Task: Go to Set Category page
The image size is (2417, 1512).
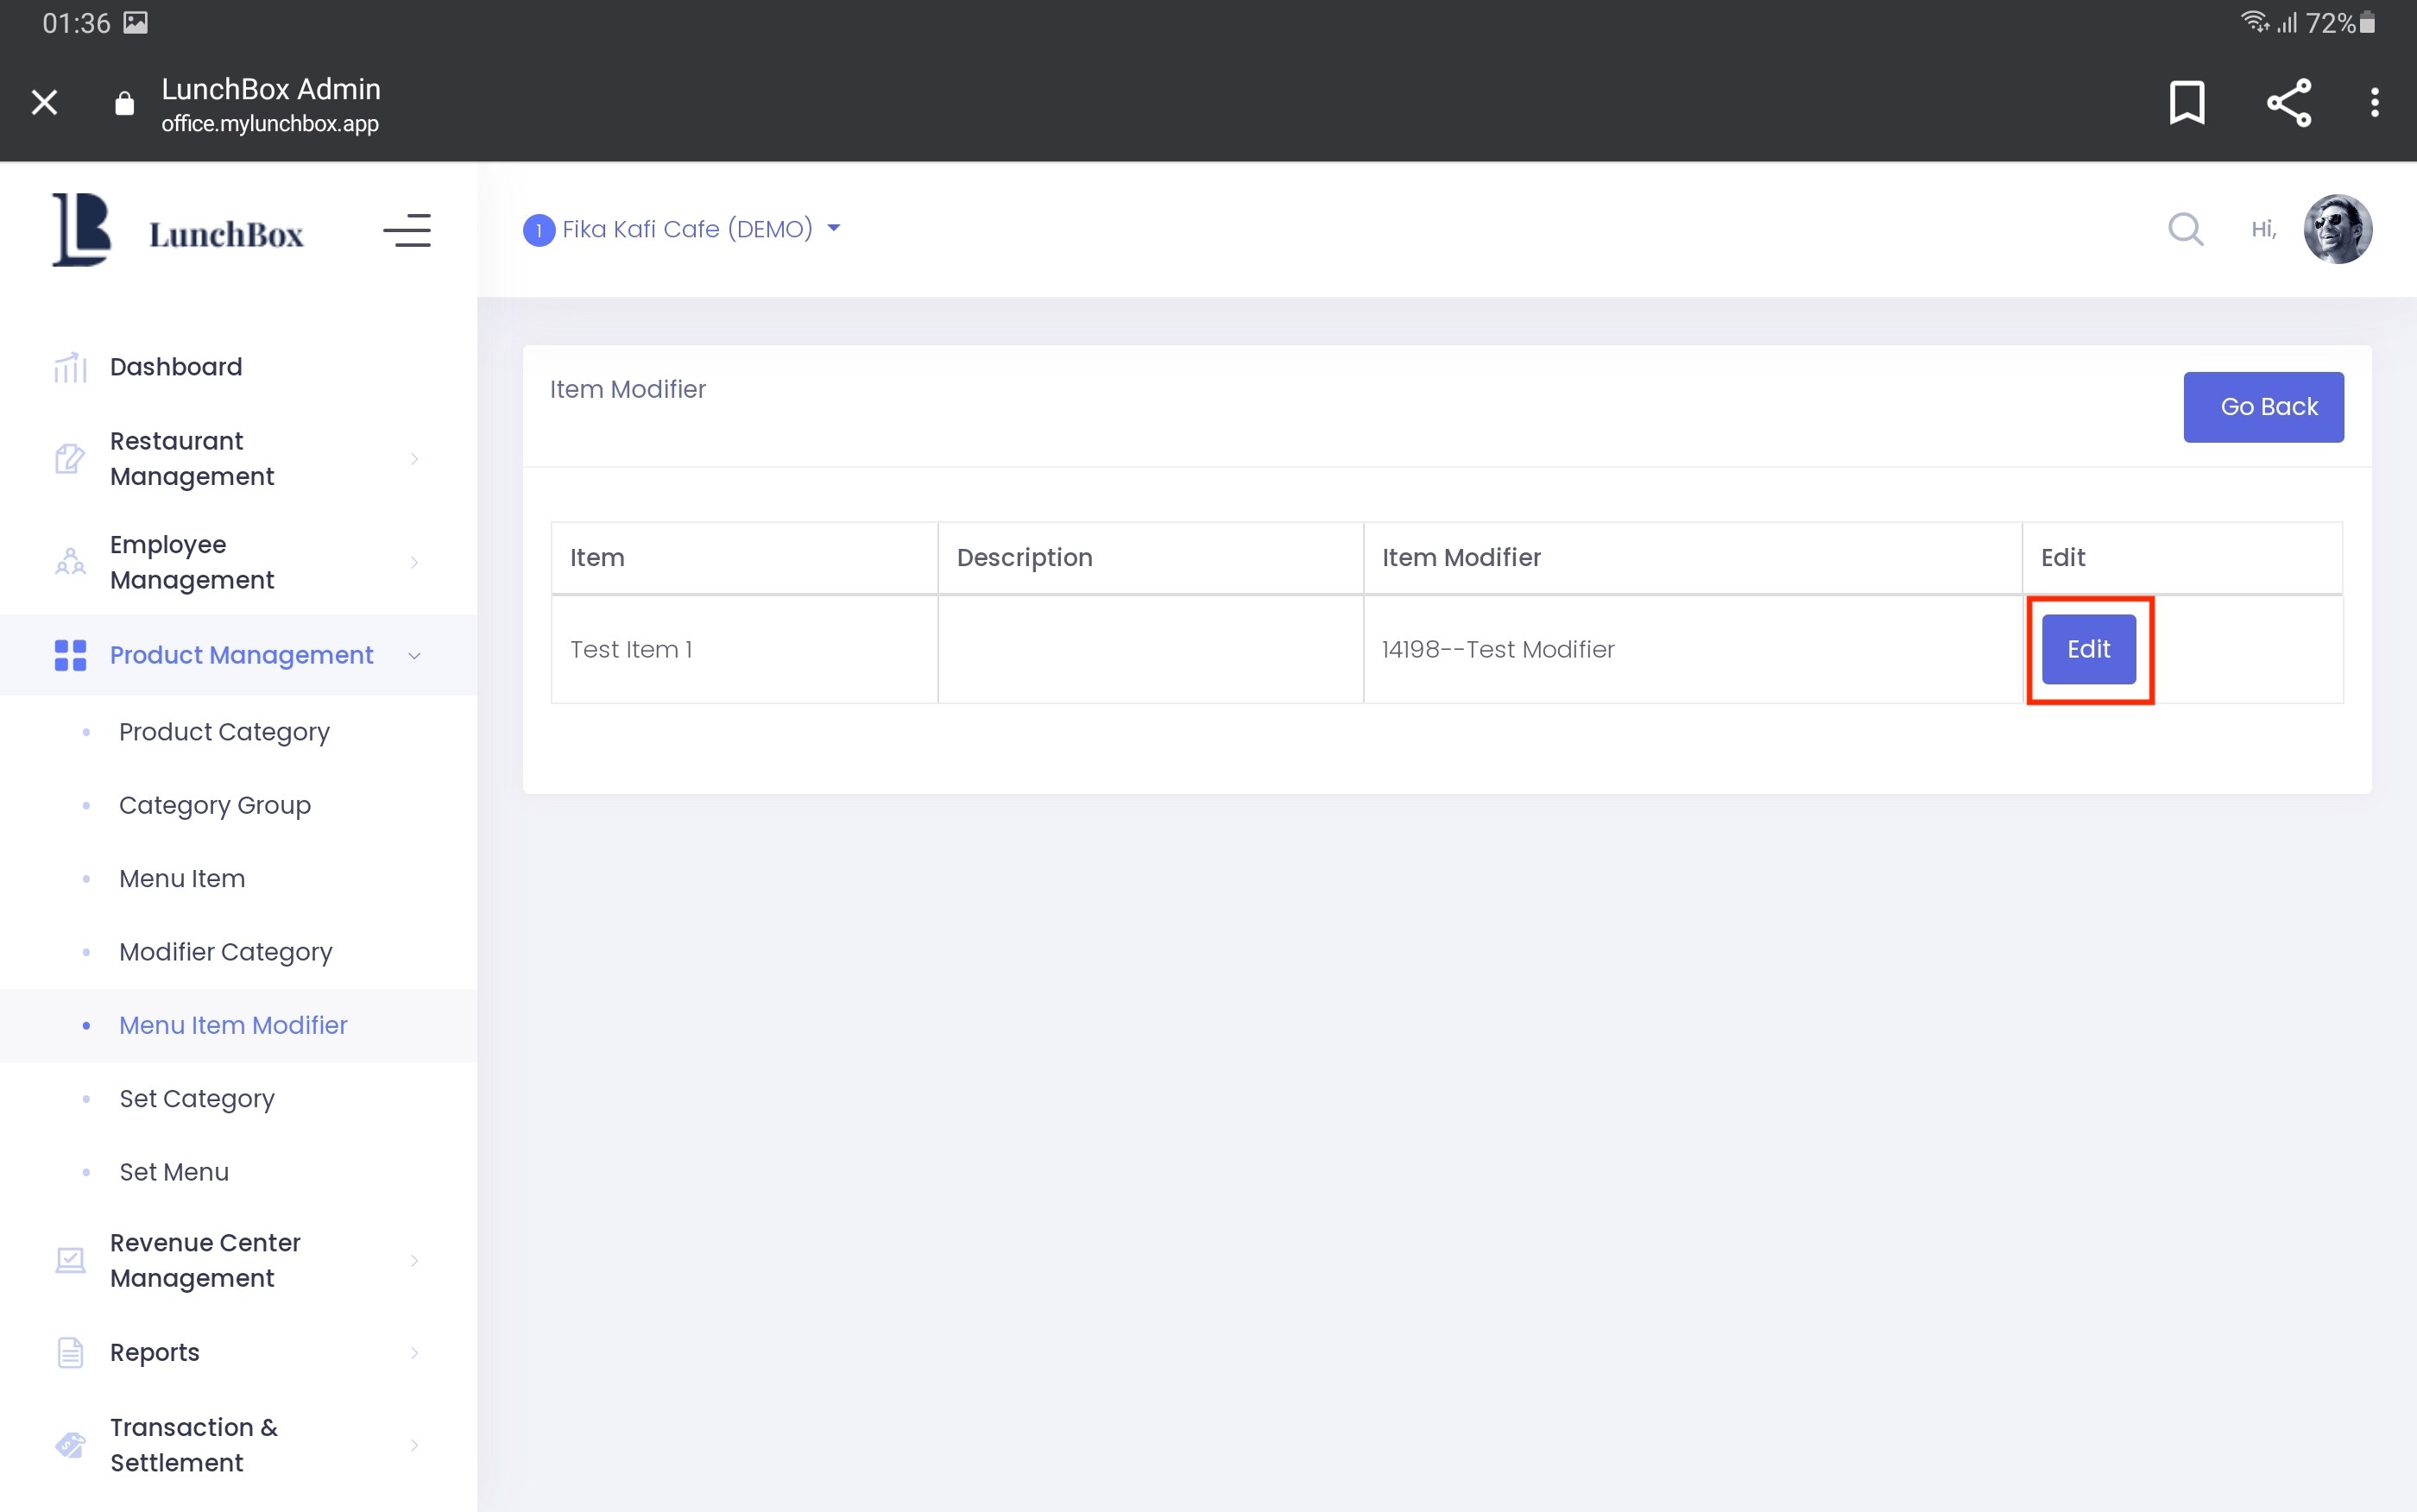Action: click(196, 1098)
